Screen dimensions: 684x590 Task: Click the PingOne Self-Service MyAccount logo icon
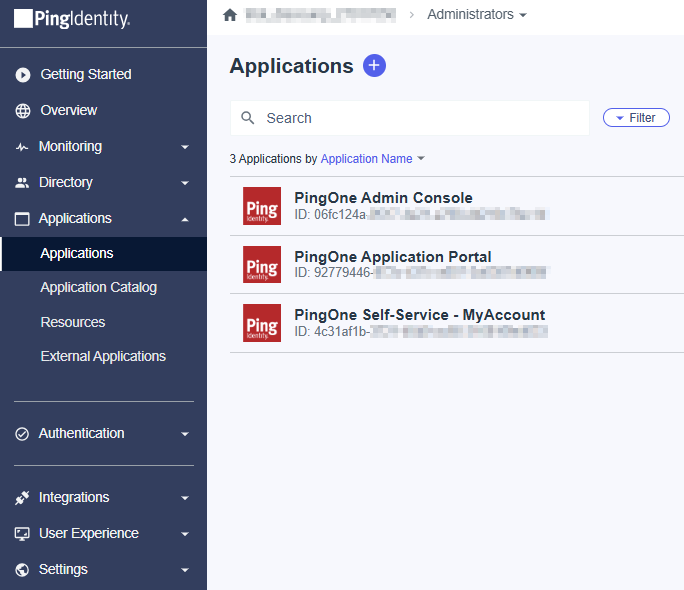[x=262, y=323]
